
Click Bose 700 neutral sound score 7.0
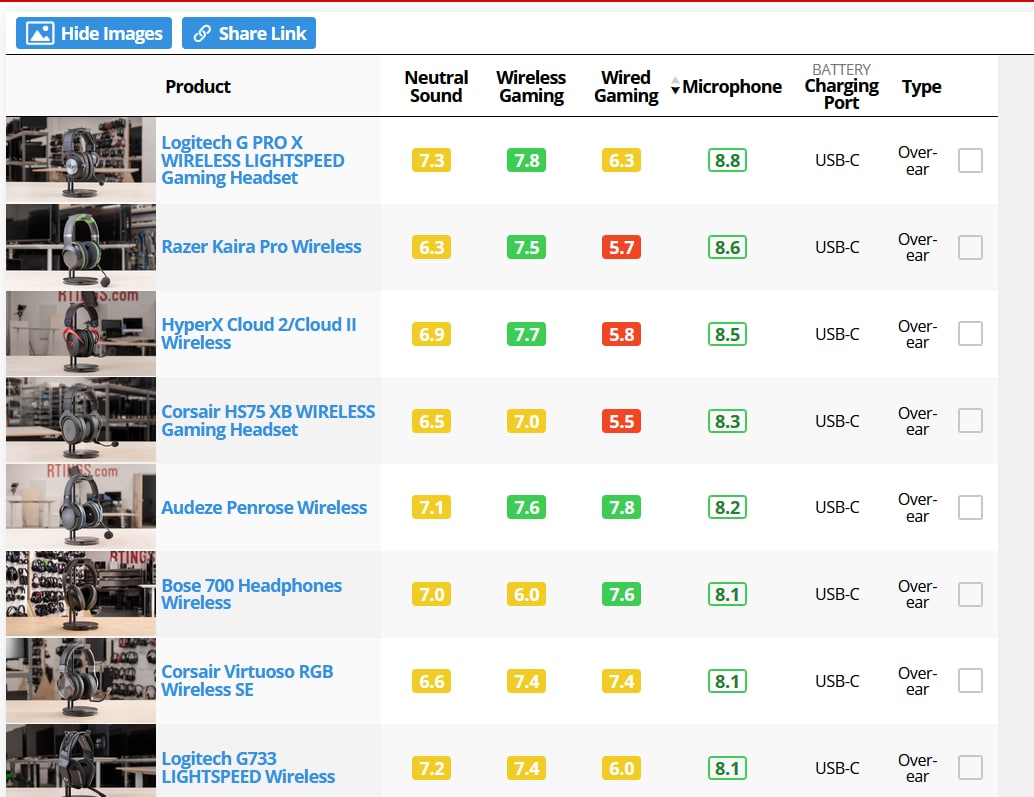tap(431, 595)
